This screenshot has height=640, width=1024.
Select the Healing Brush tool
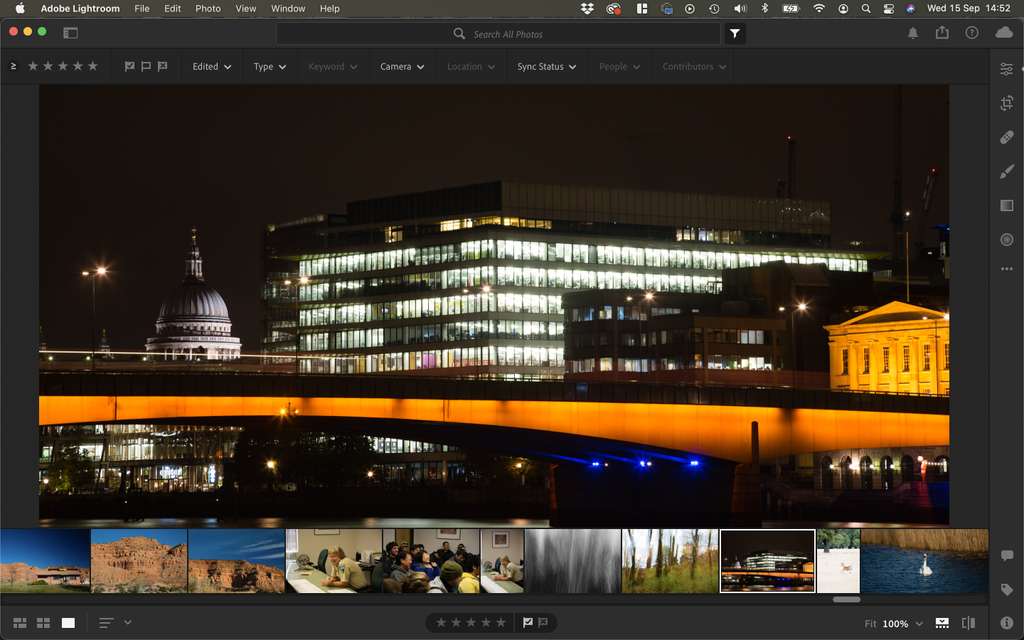point(1006,137)
